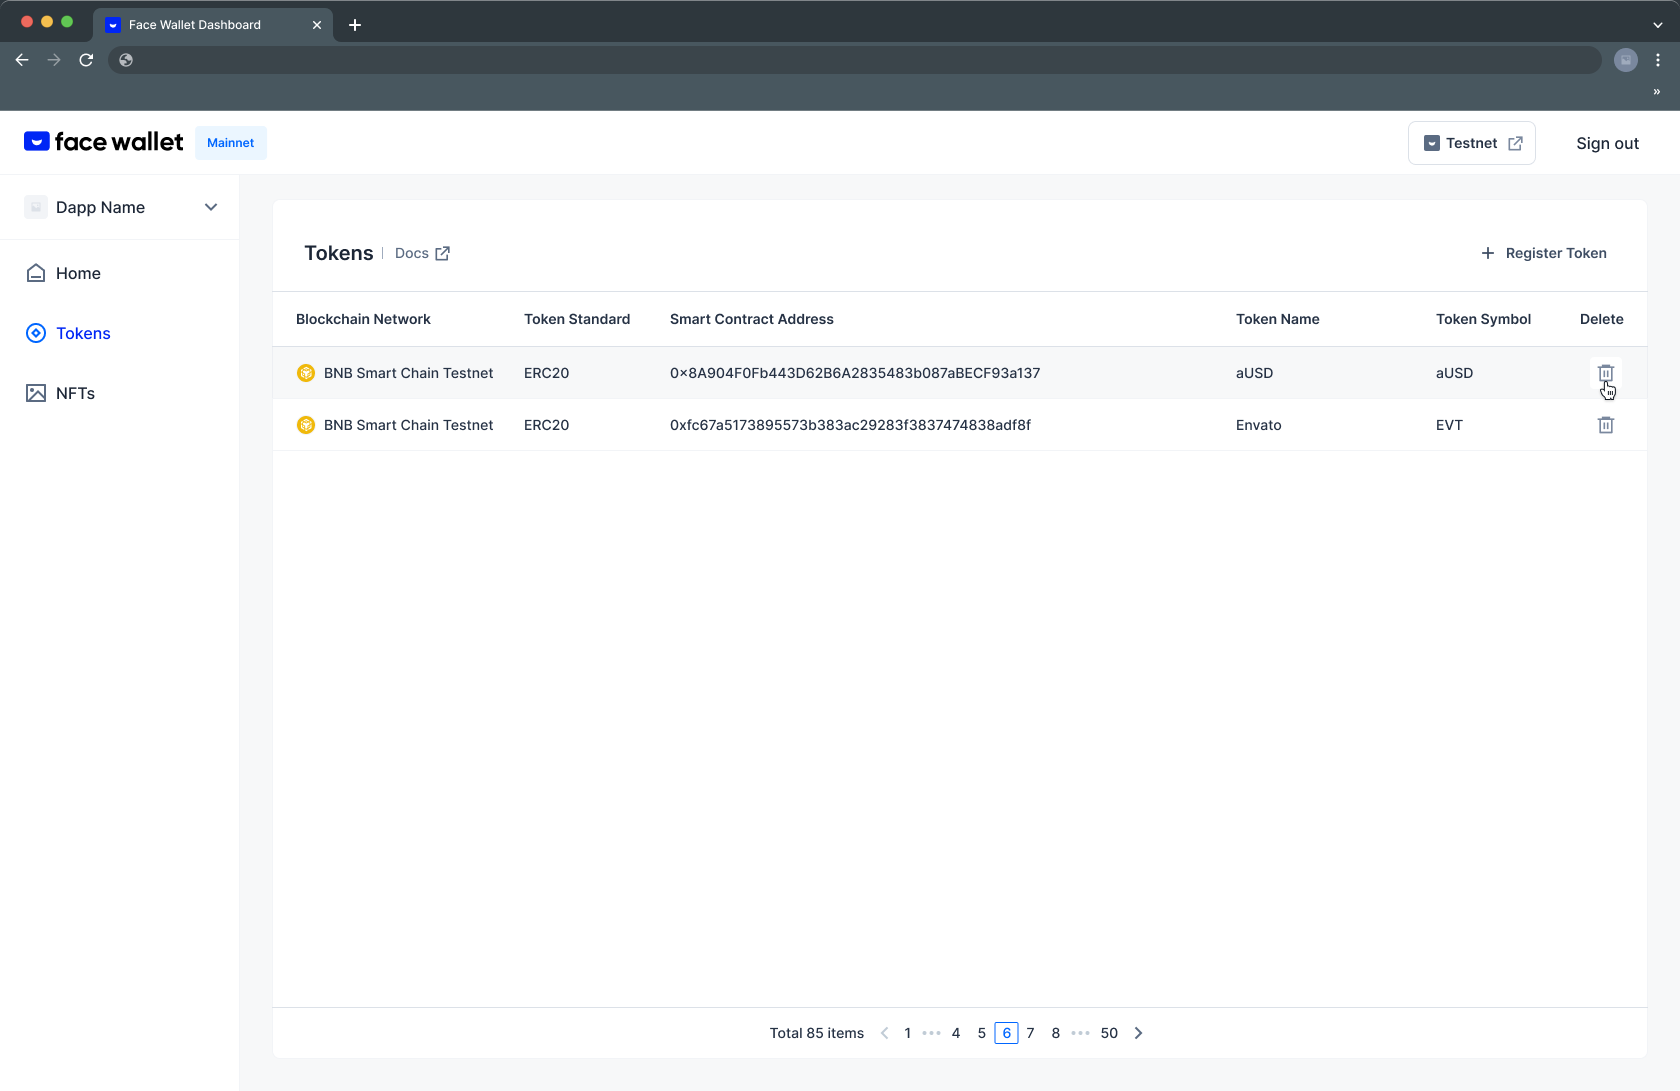Click the Blockchain Network column header
This screenshot has height=1091, width=1680.
pyautogui.click(x=363, y=319)
